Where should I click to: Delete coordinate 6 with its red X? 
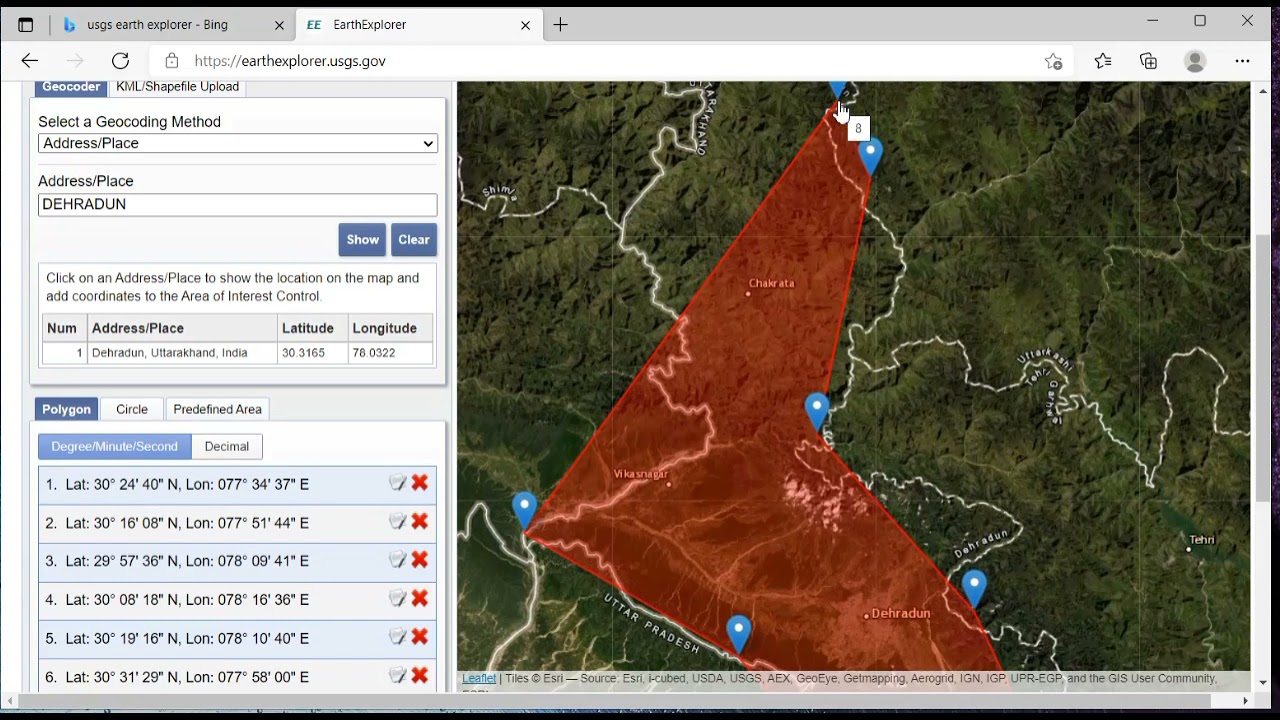(420, 676)
